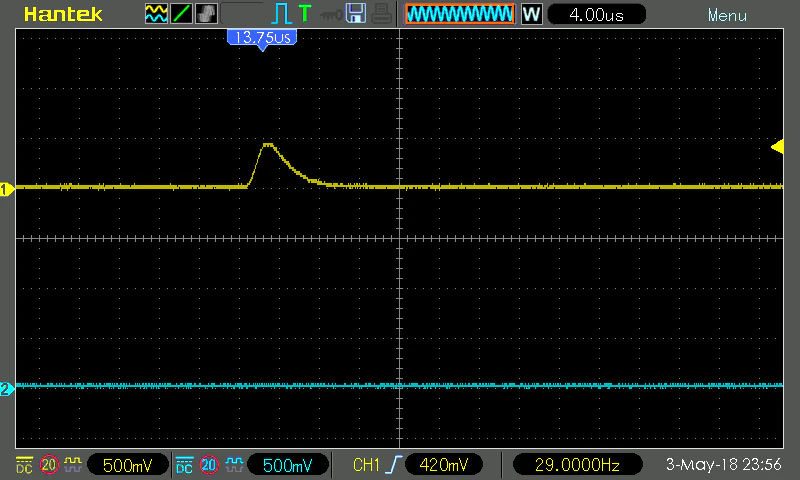Click the floppy disk save icon

[x=356, y=13]
